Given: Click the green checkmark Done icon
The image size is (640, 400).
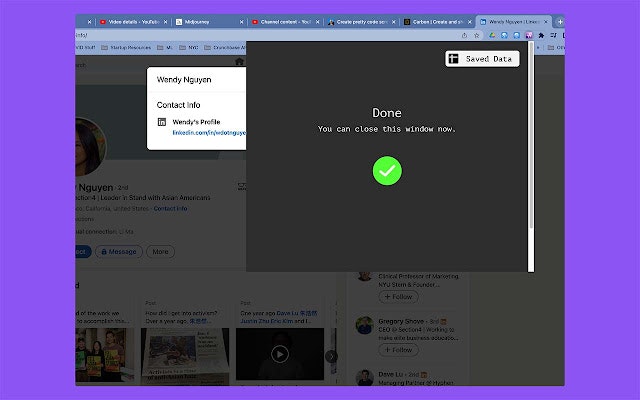Looking at the screenshot, I should [x=387, y=171].
